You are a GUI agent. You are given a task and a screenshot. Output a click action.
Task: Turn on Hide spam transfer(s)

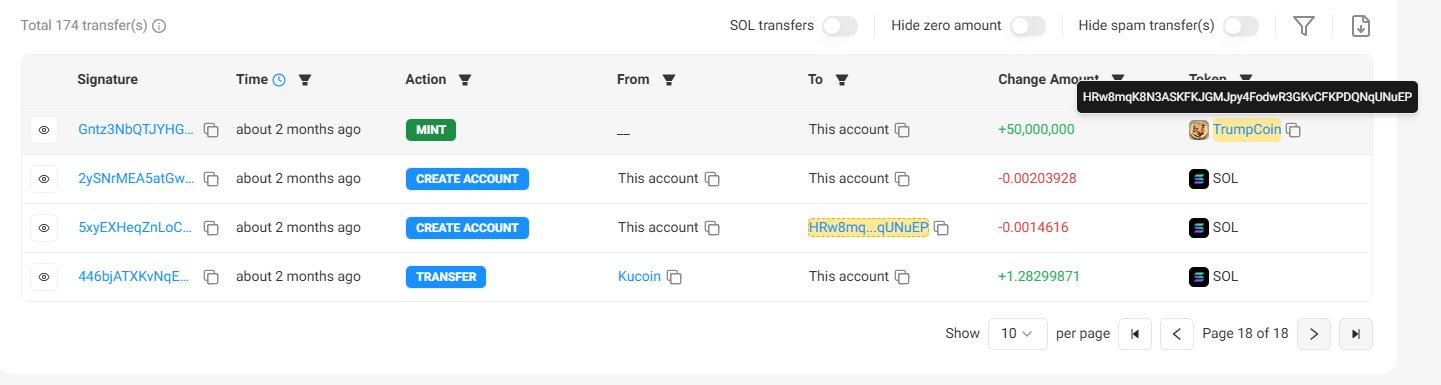1241,27
